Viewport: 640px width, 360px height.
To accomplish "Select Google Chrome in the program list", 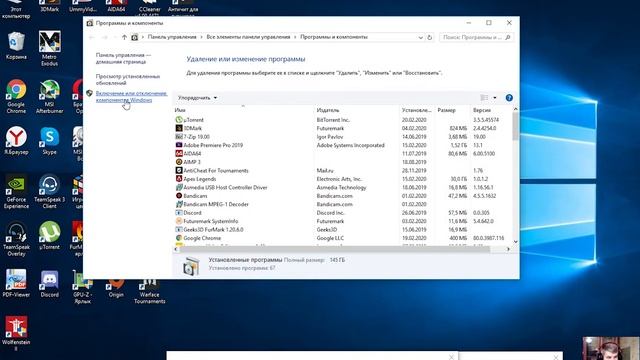I will point(342,238).
